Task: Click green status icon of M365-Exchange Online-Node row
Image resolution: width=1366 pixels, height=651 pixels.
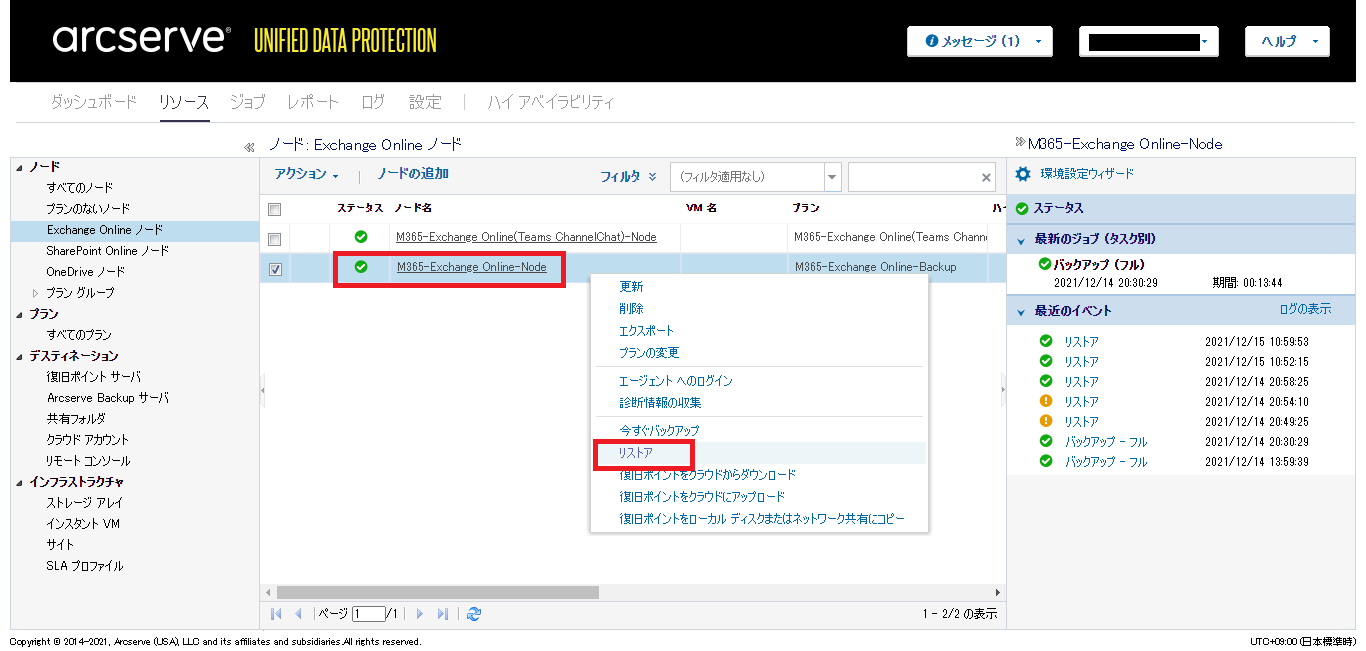Action: pos(361,267)
